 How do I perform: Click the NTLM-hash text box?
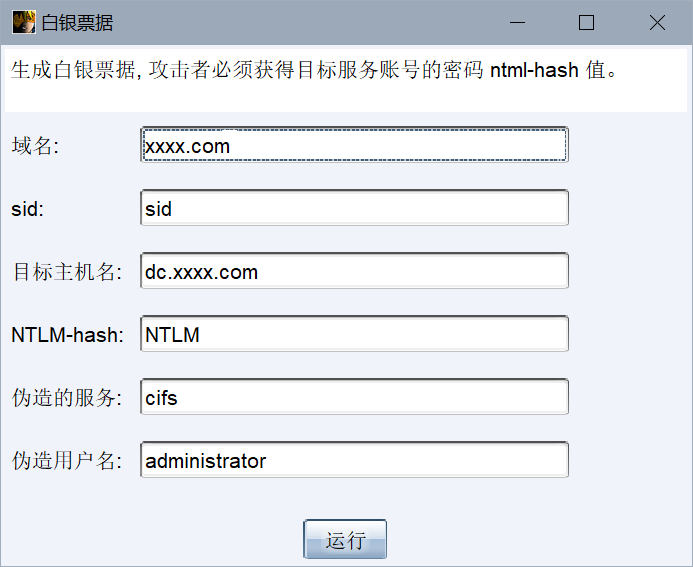coord(355,335)
